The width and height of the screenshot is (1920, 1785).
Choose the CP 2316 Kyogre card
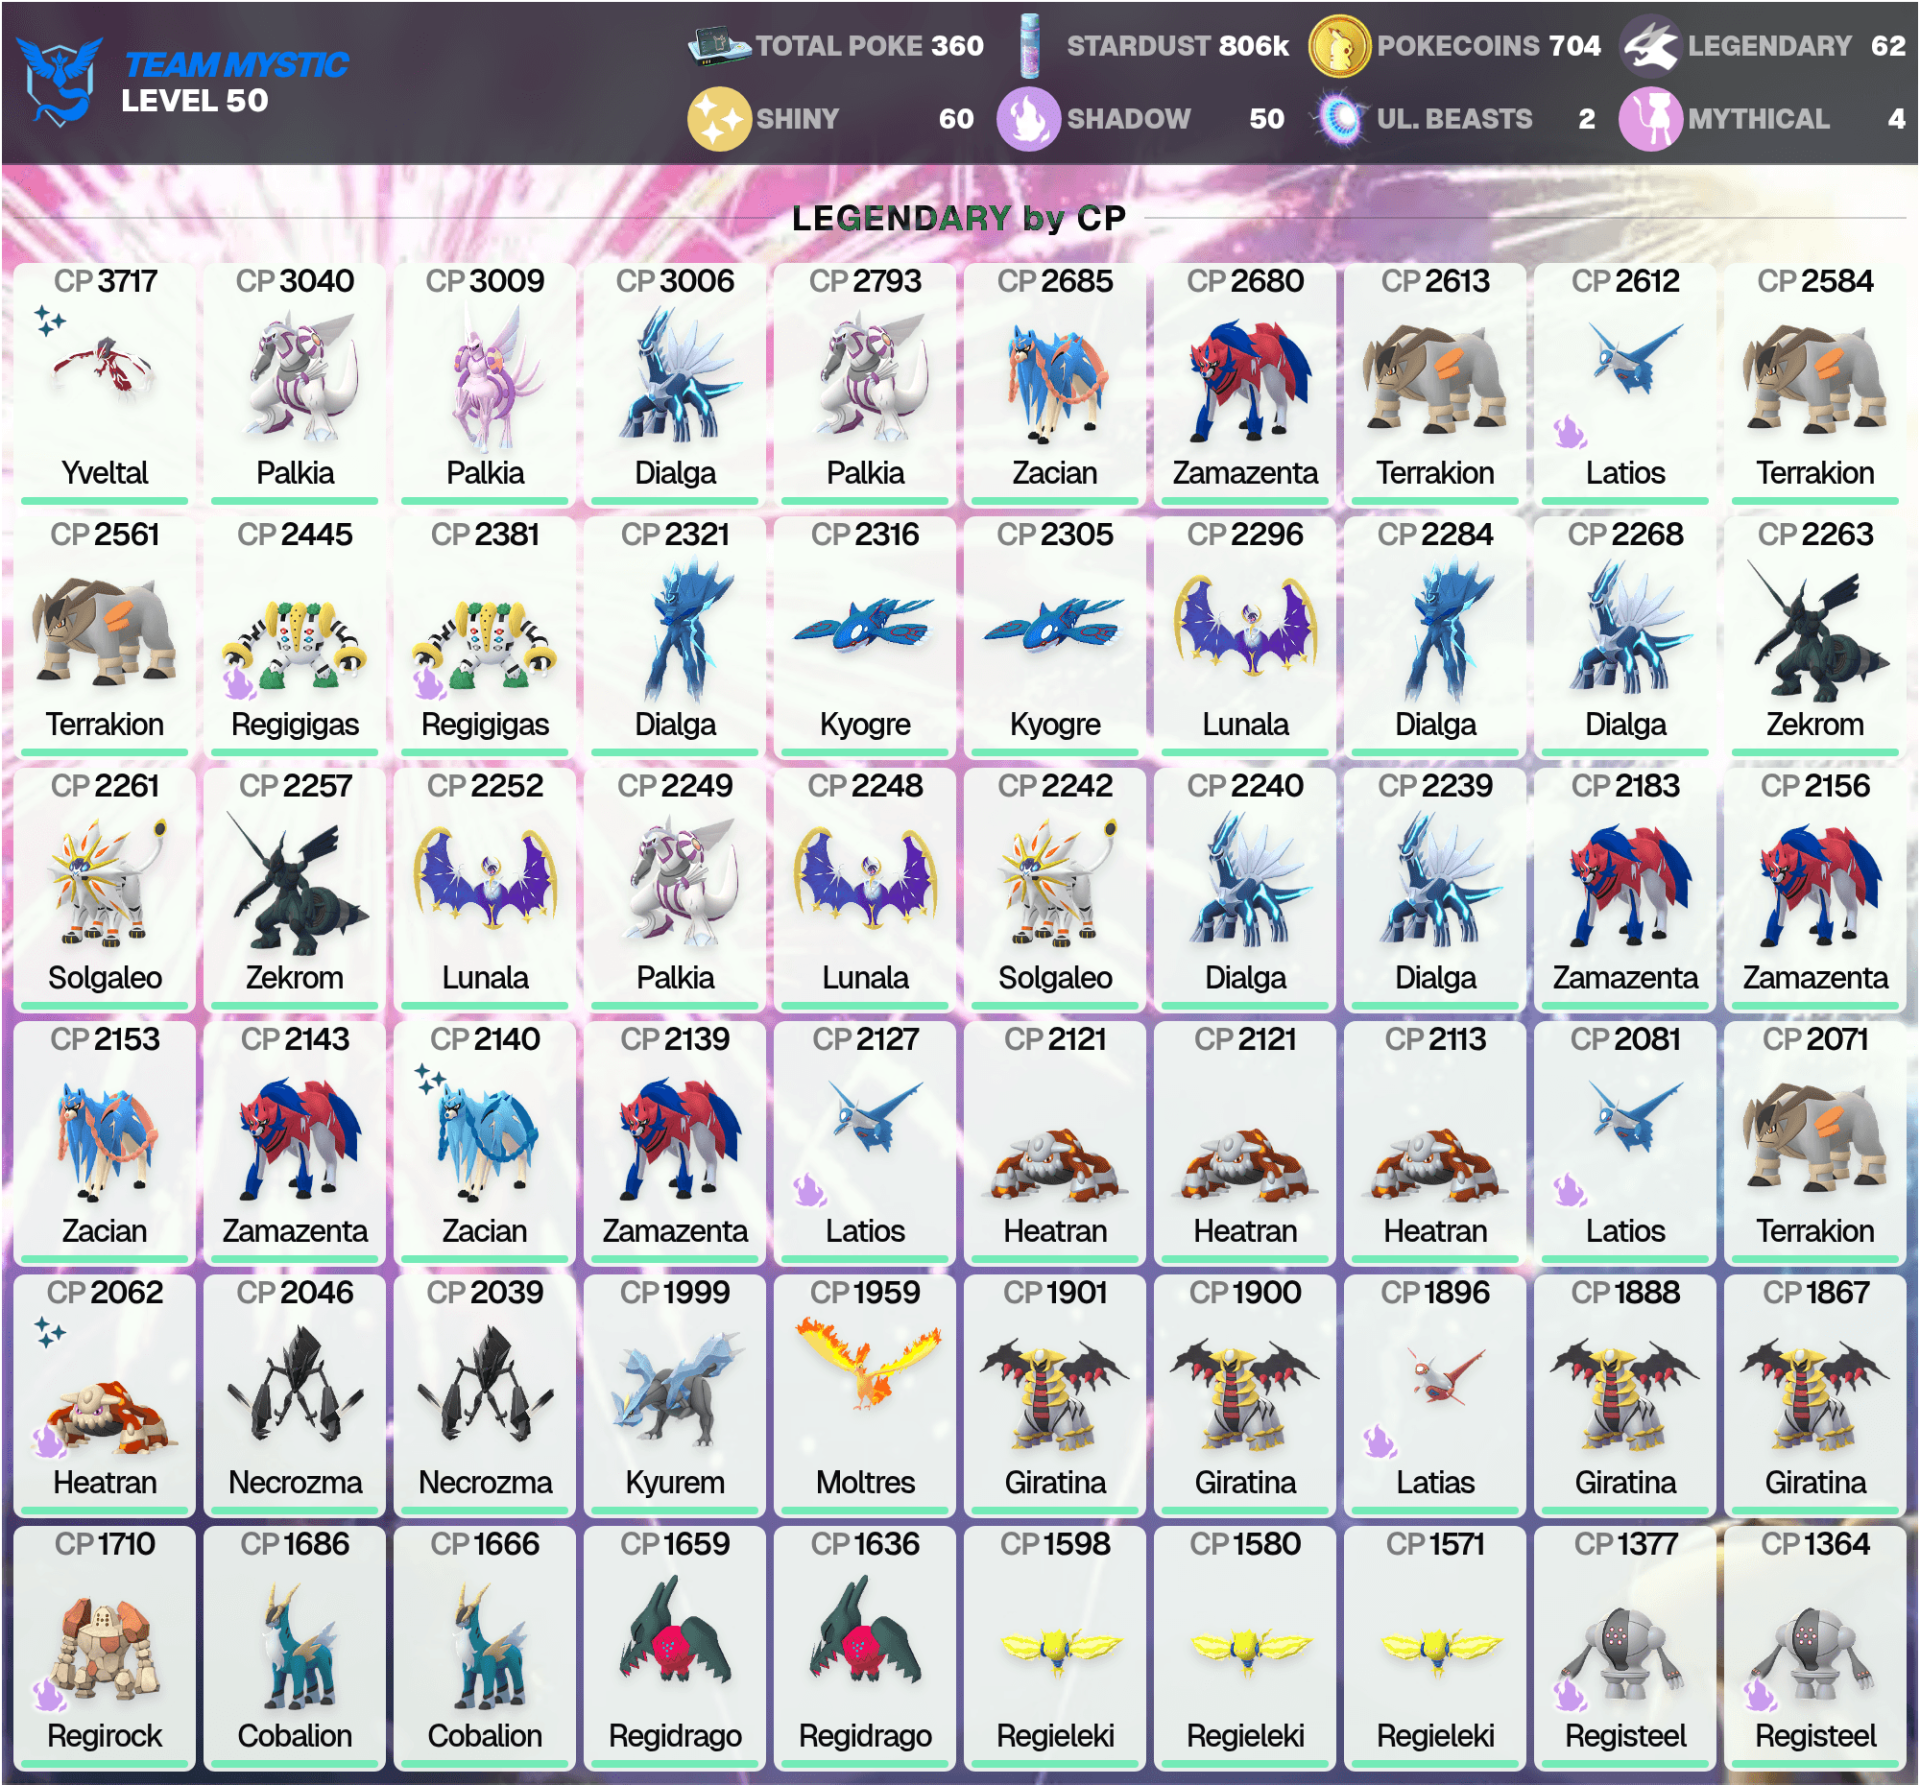pyautogui.click(x=865, y=636)
